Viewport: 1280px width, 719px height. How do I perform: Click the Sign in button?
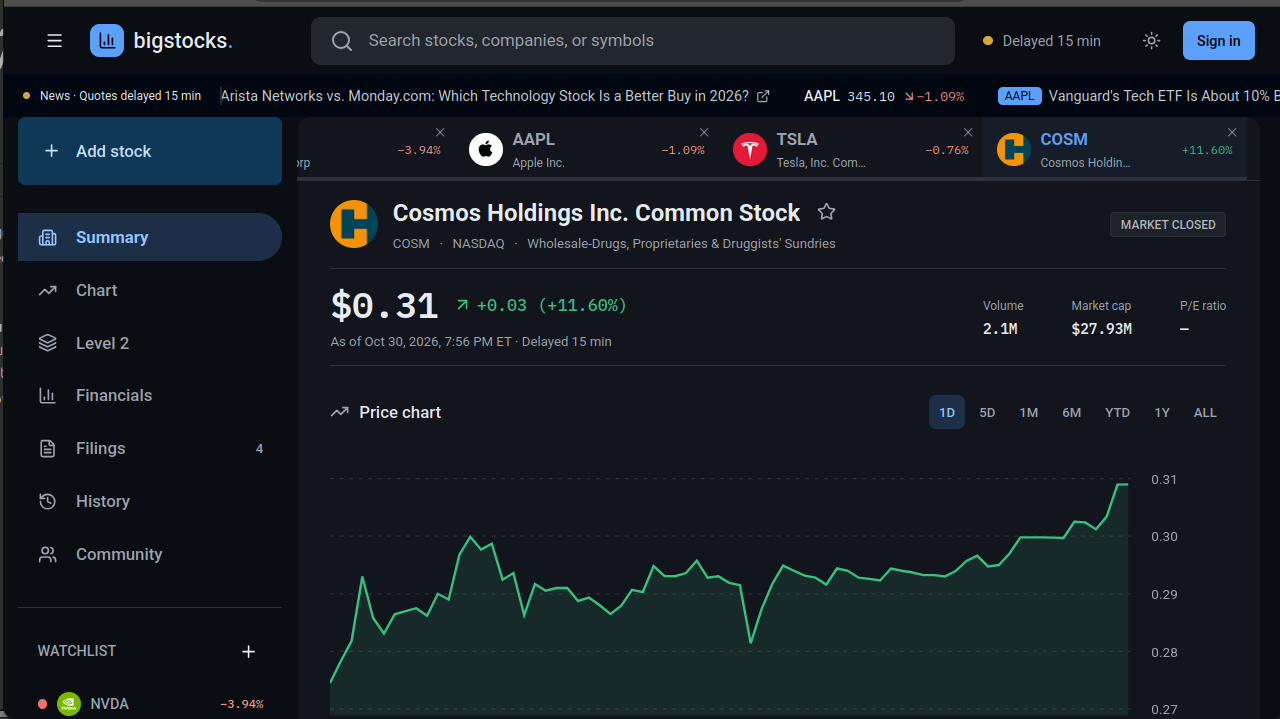tap(1218, 41)
